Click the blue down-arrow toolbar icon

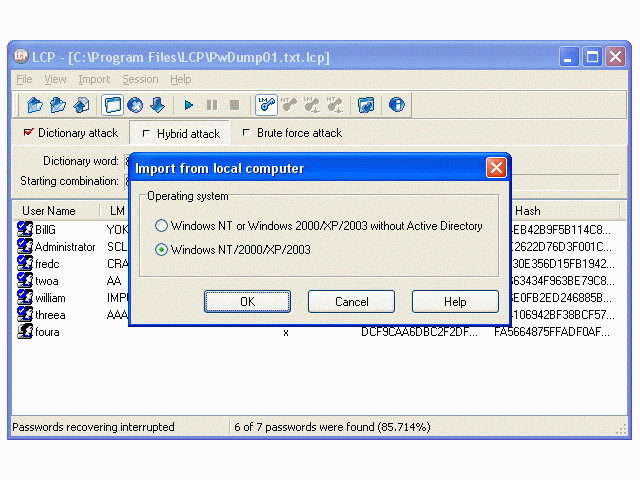tap(158, 105)
